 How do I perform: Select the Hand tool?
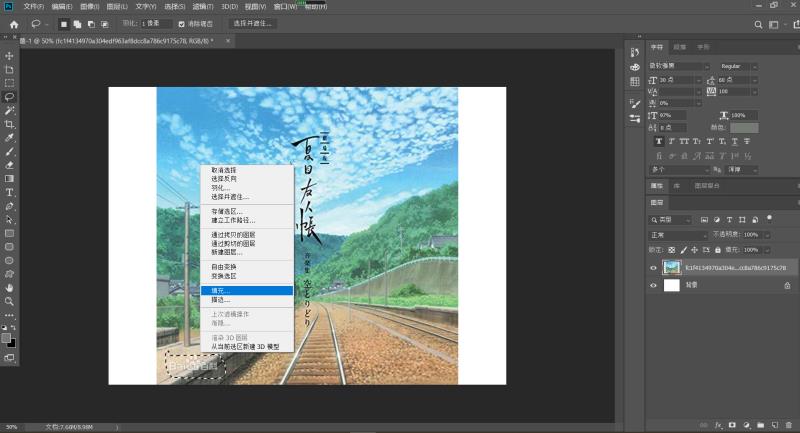tap(10, 287)
